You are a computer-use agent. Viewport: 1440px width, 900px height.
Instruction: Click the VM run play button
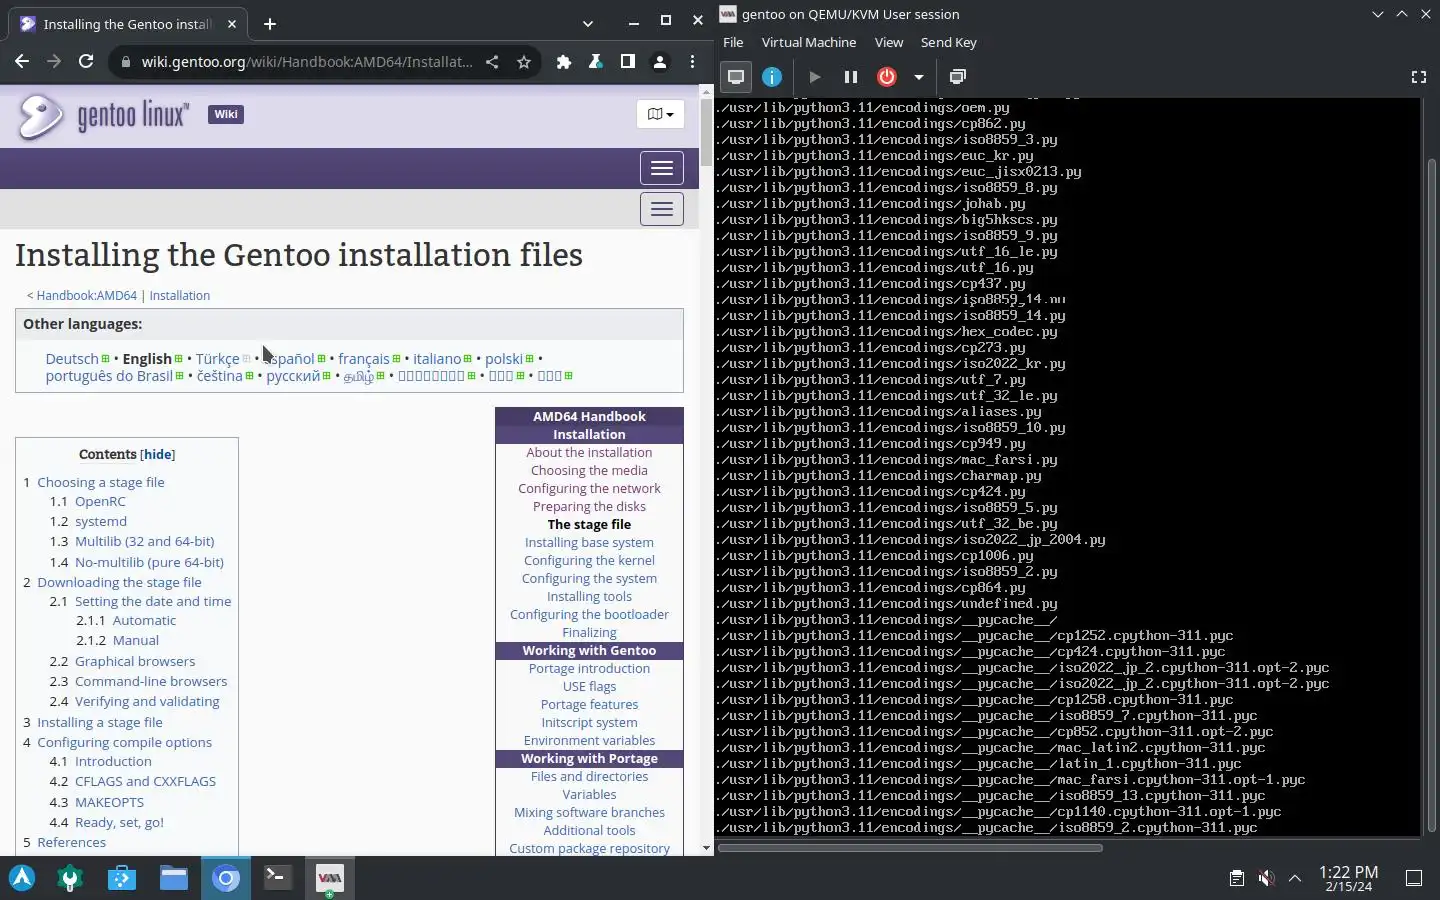click(x=814, y=77)
